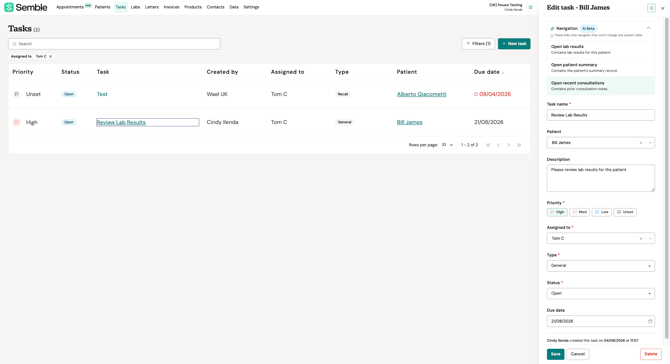The width and height of the screenshot is (670, 364).
Task: Set priority to Low
Action: 602,212
